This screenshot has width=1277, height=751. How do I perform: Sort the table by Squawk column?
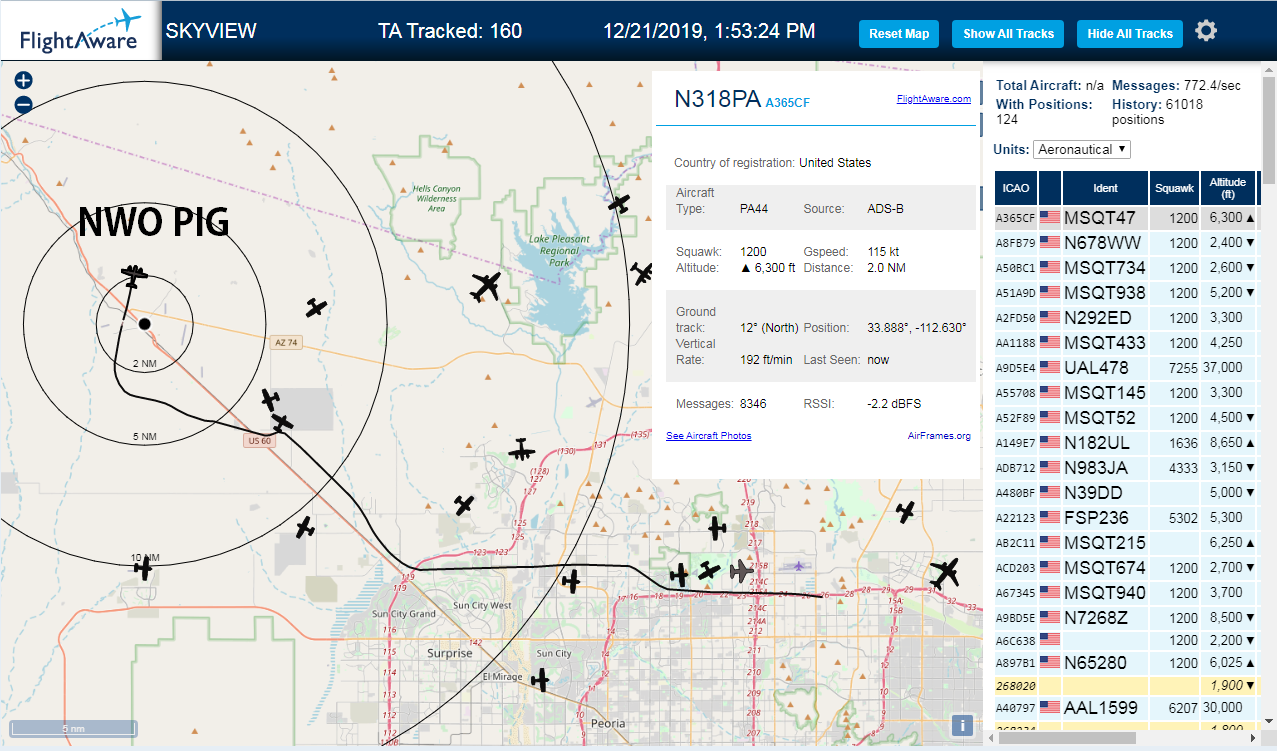click(x=1174, y=187)
